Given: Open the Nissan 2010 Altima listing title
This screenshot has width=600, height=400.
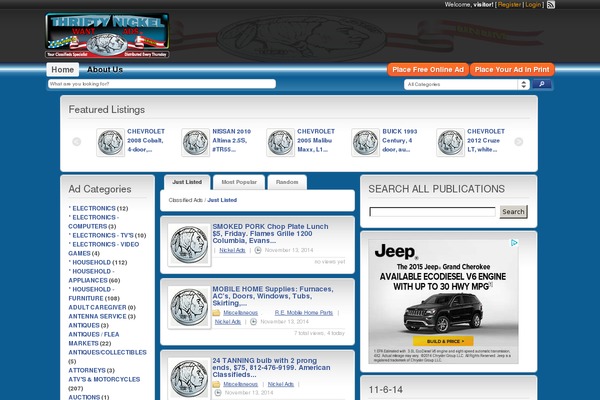Looking at the screenshot, I should (232, 140).
